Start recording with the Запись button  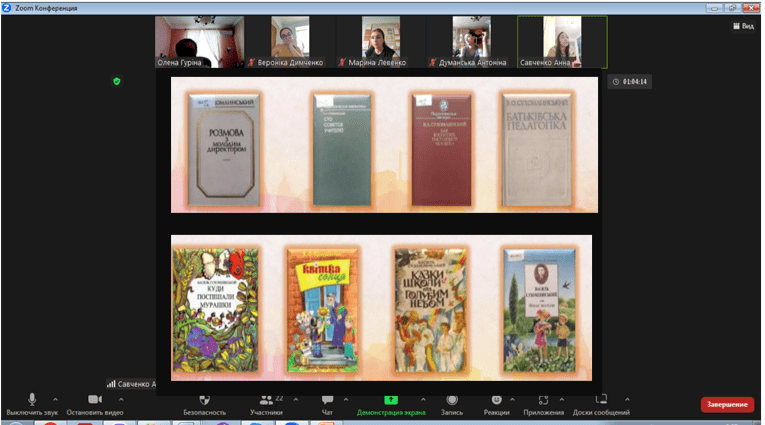452,400
